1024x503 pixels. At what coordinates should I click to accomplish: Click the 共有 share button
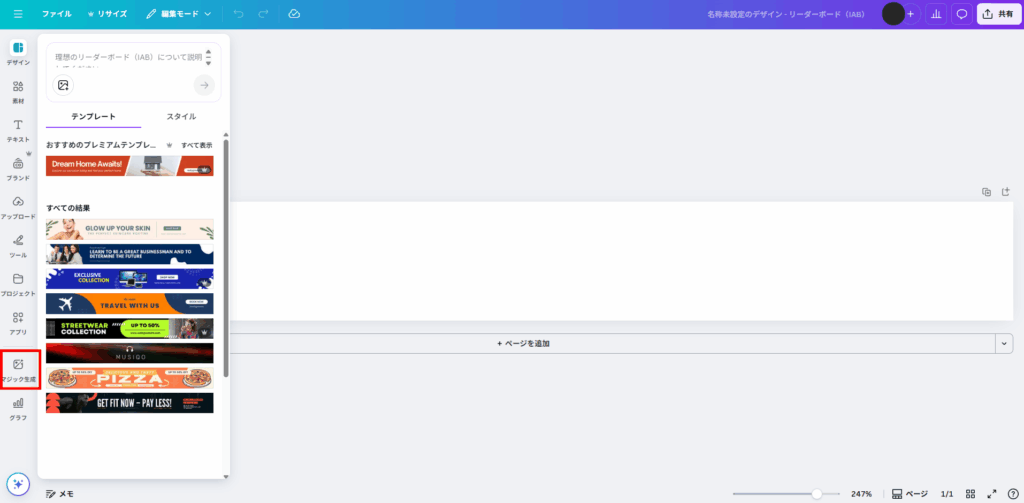(998, 14)
